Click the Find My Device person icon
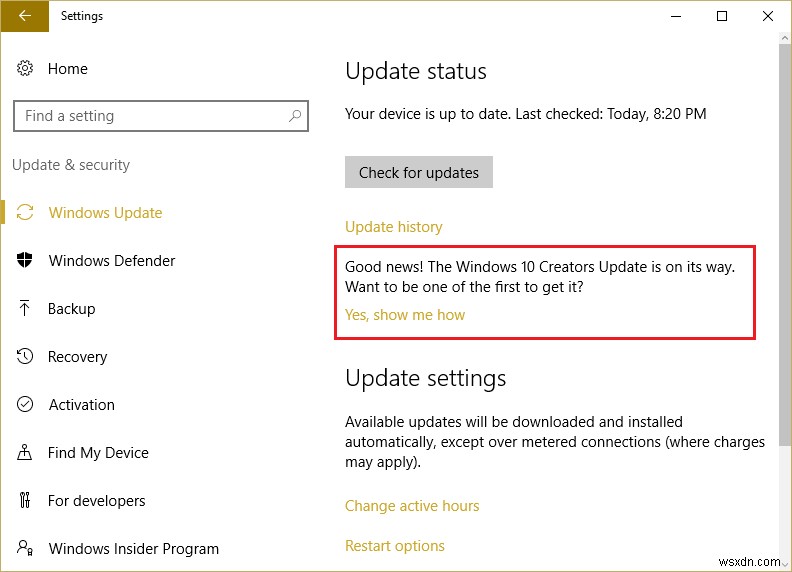Image resolution: width=792 pixels, height=572 pixels. click(x=25, y=453)
